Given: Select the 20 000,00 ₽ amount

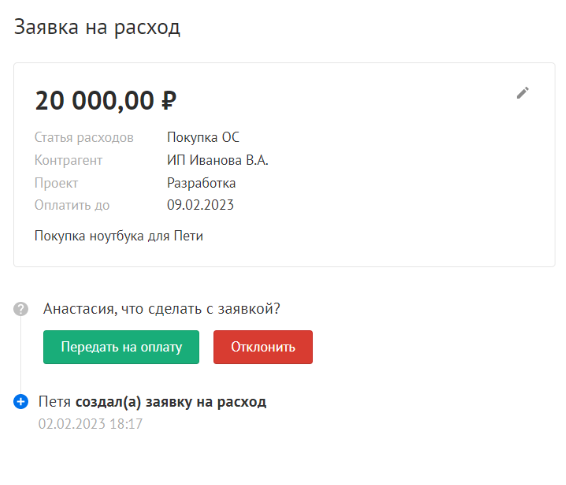Looking at the screenshot, I should pyautogui.click(x=106, y=100).
